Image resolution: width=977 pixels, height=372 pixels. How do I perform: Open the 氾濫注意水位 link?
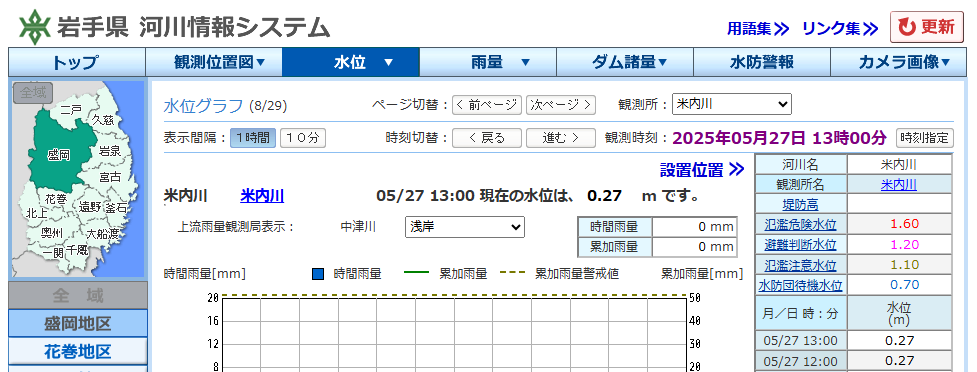click(x=801, y=265)
